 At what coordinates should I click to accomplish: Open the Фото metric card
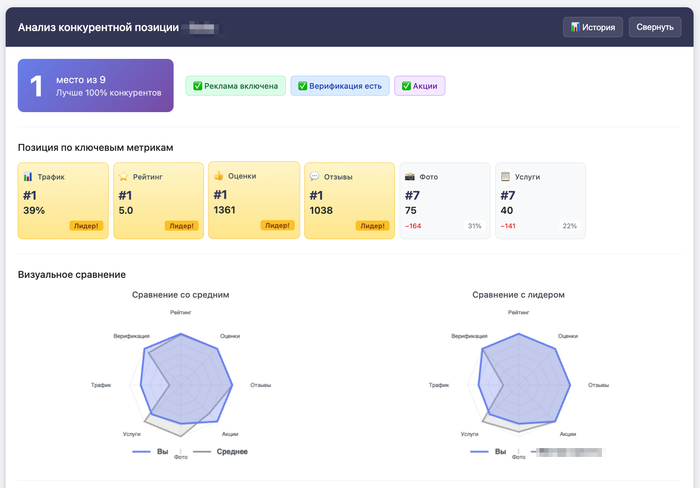pos(445,201)
